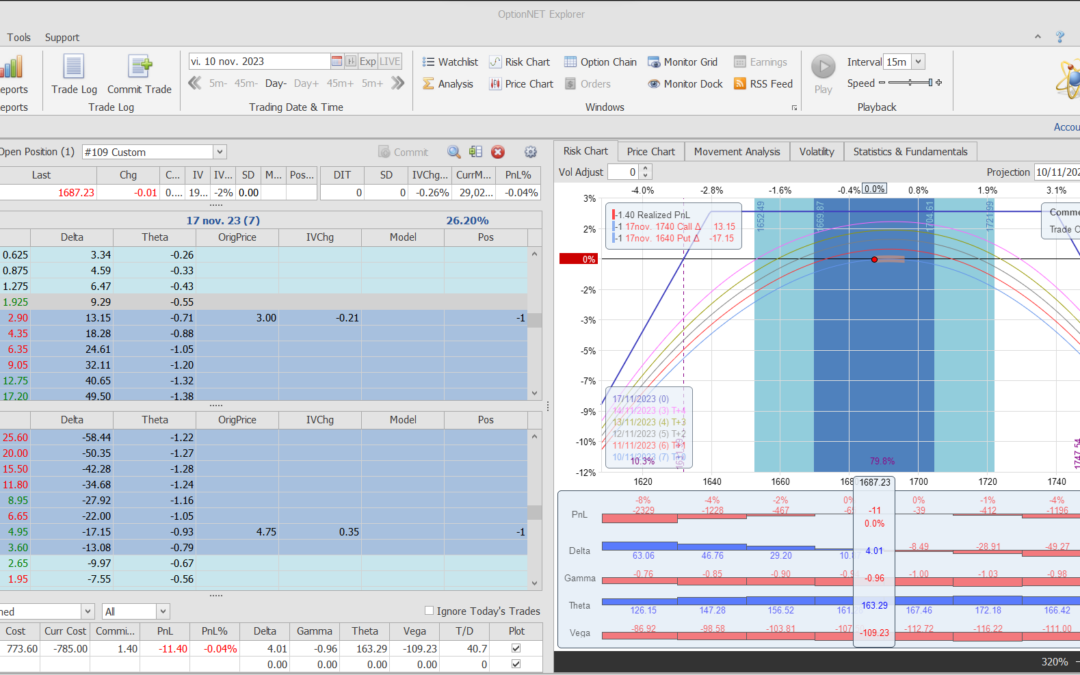
Task: Show the Monitor Dock
Action: coord(684,84)
